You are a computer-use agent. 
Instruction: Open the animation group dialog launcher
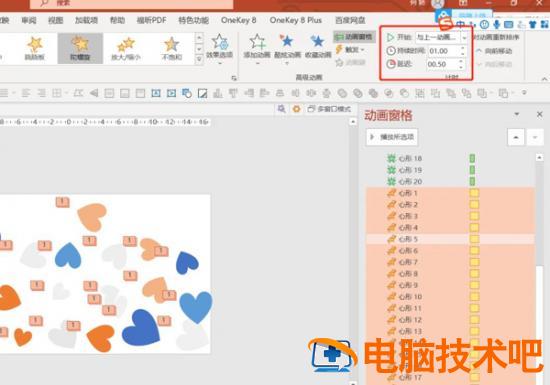click(234, 78)
